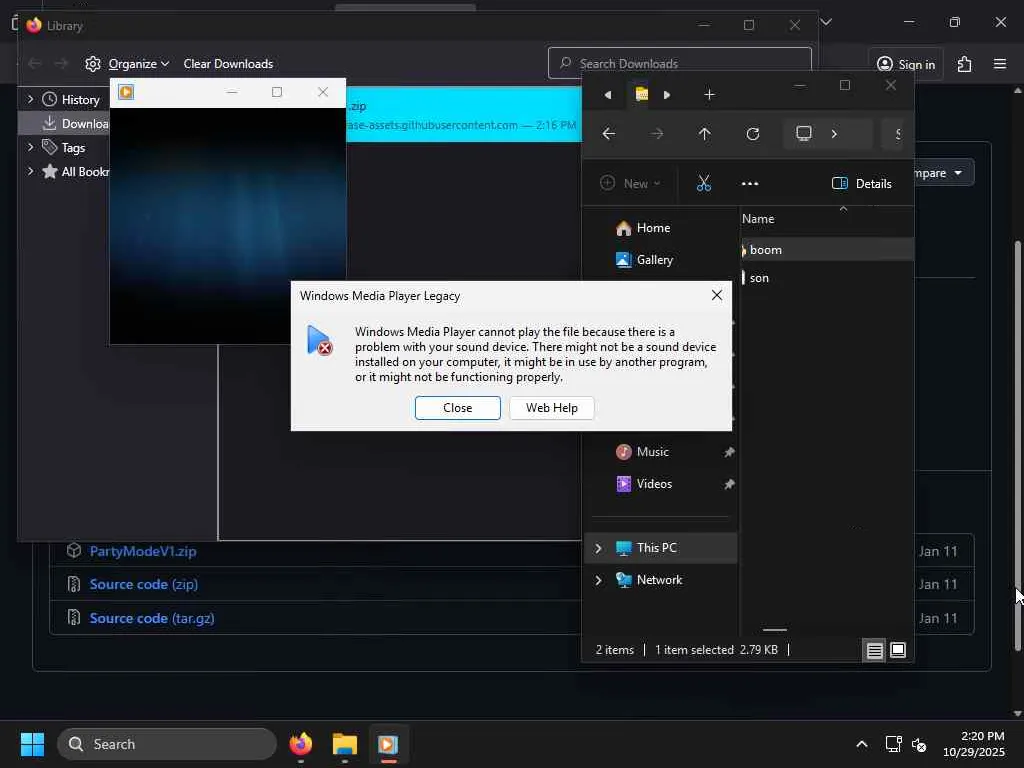
Task: Click Clear Downloads in Library
Action: tap(228, 63)
